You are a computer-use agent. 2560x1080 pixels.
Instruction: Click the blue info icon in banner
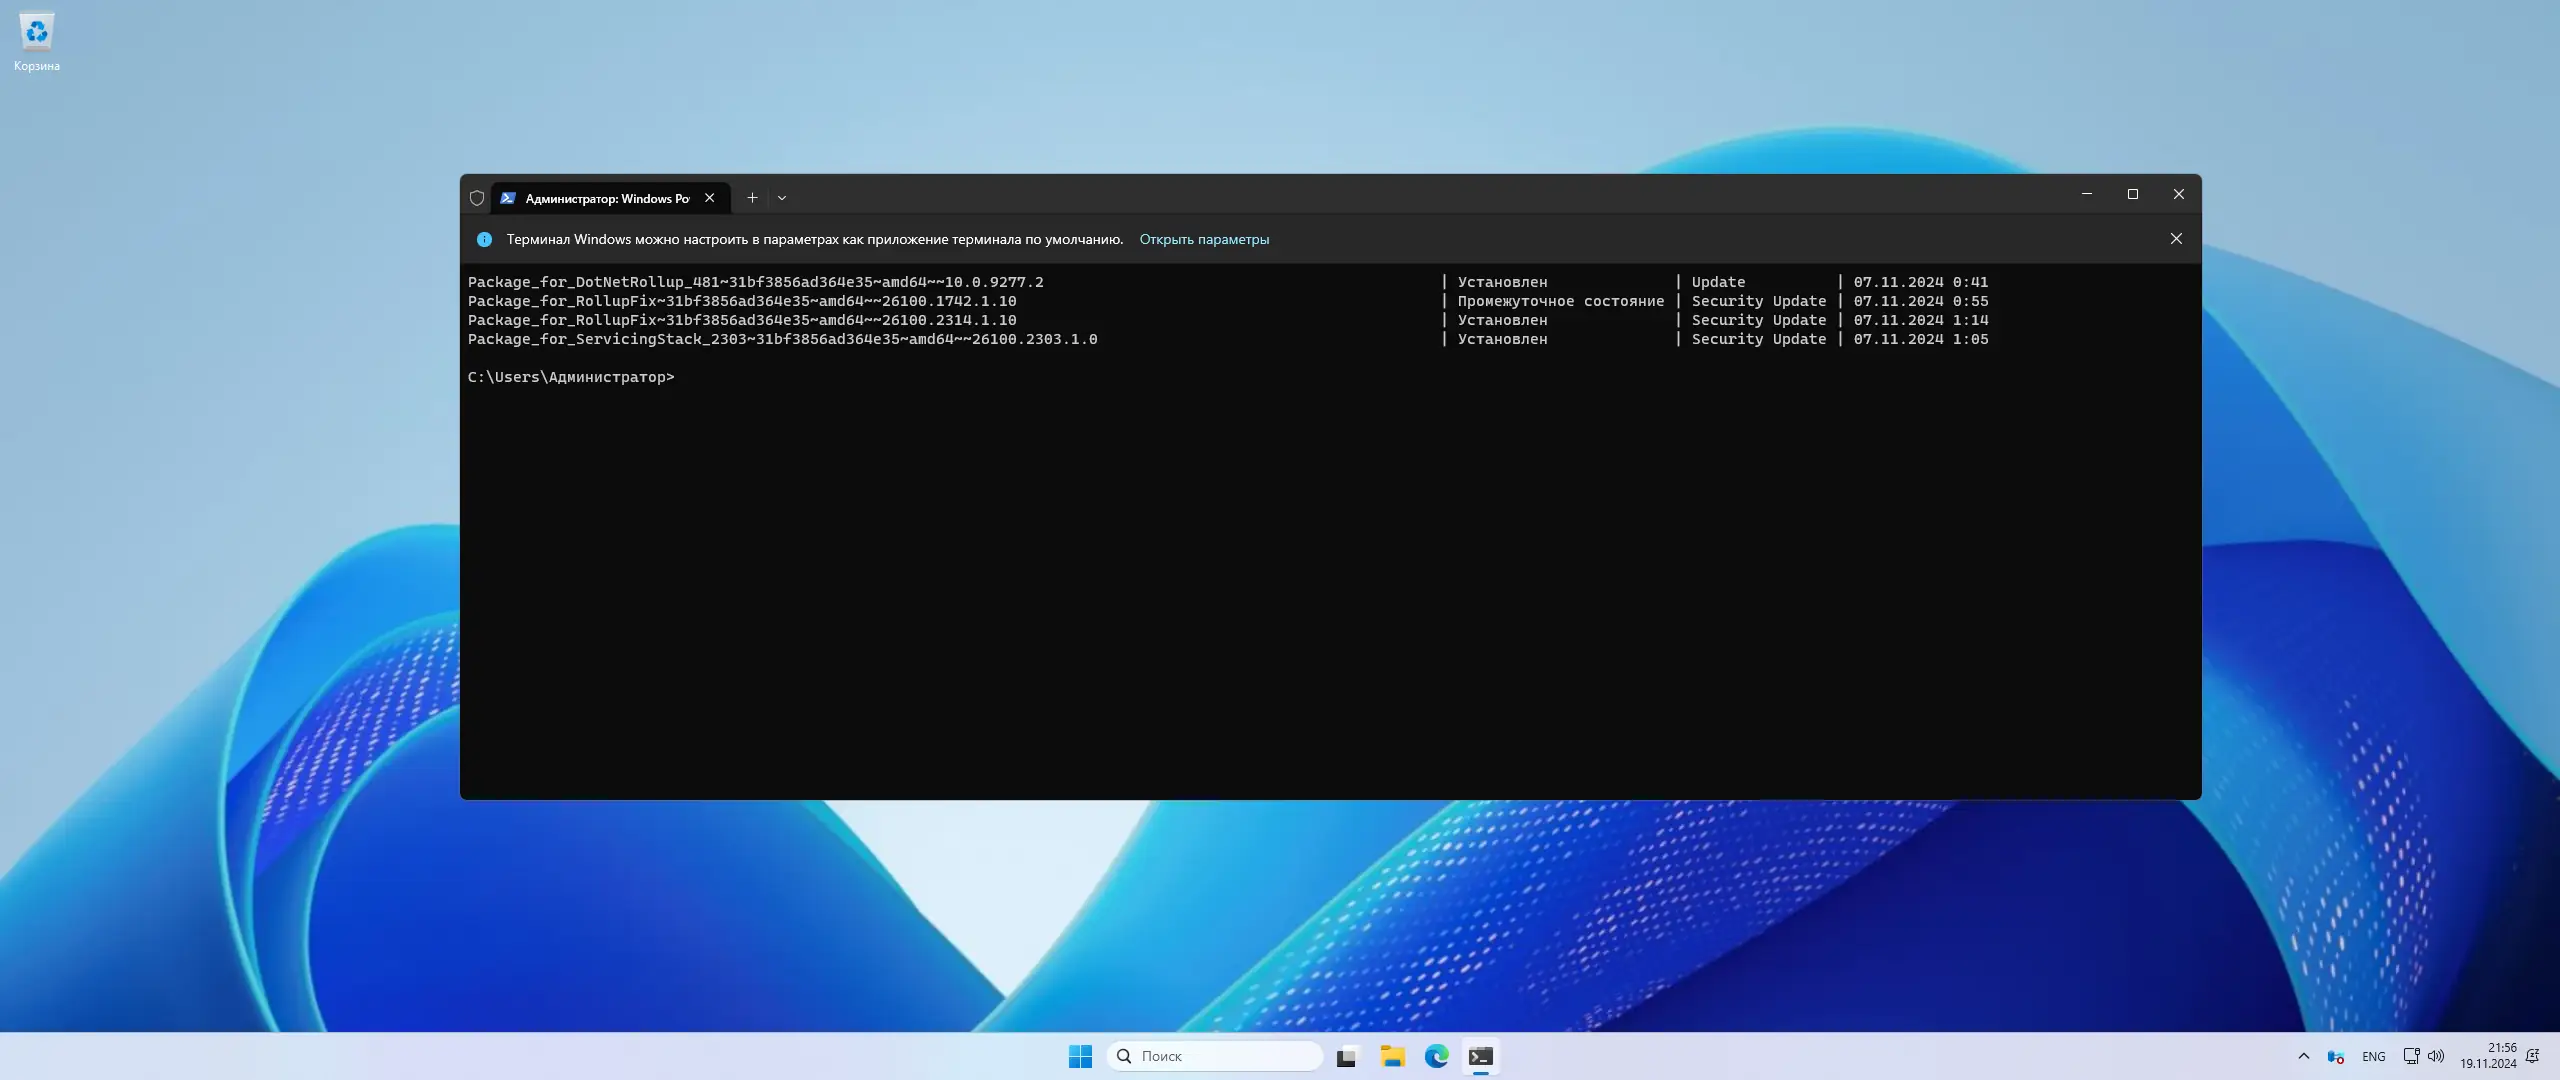[x=484, y=239]
